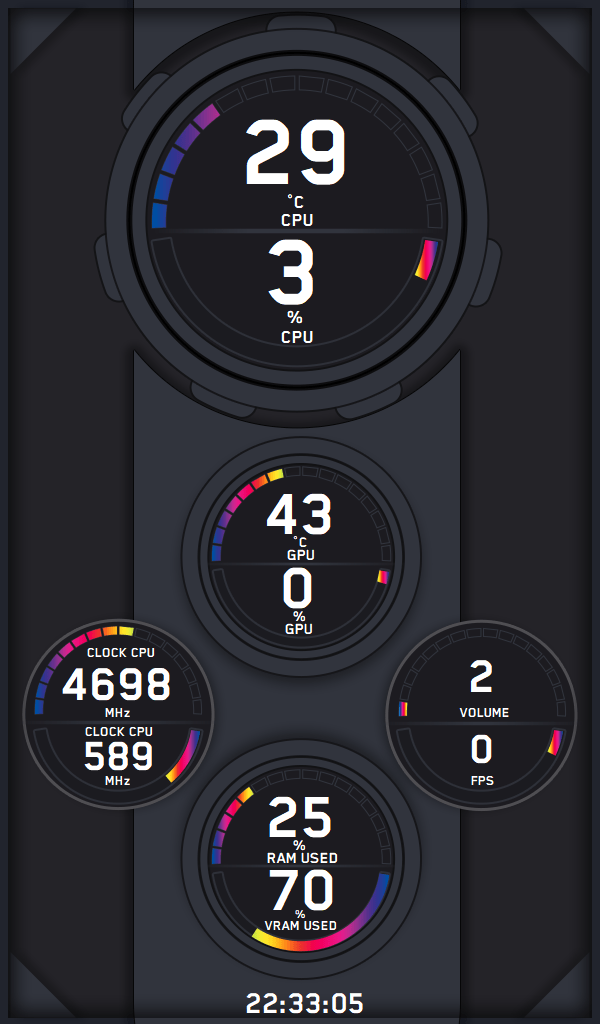Select the VOLUME label

tap(484, 712)
